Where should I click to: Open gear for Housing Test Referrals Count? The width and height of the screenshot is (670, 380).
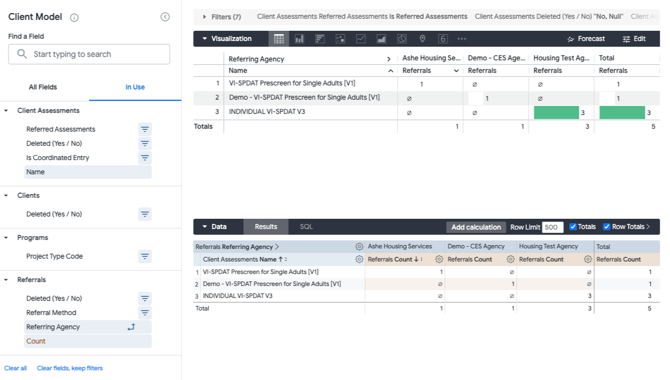588,259
